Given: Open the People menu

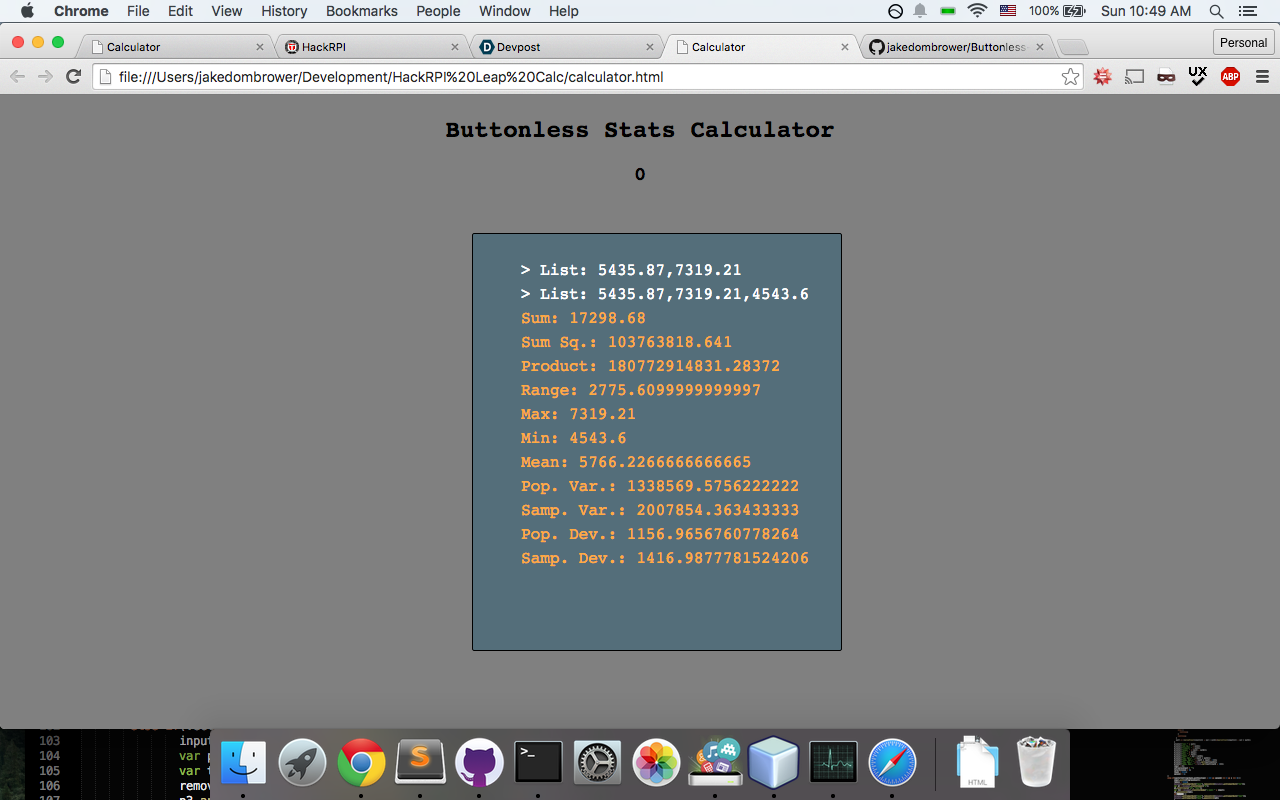Looking at the screenshot, I should click(438, 11).
